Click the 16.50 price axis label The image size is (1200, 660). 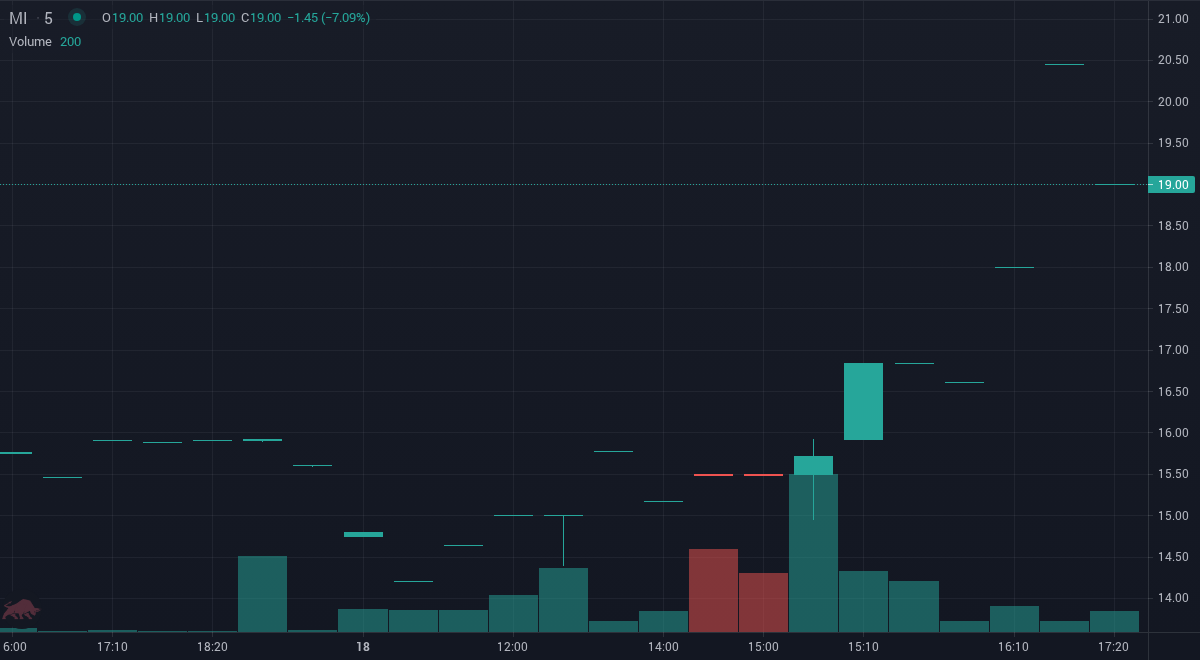point(1172,391)
